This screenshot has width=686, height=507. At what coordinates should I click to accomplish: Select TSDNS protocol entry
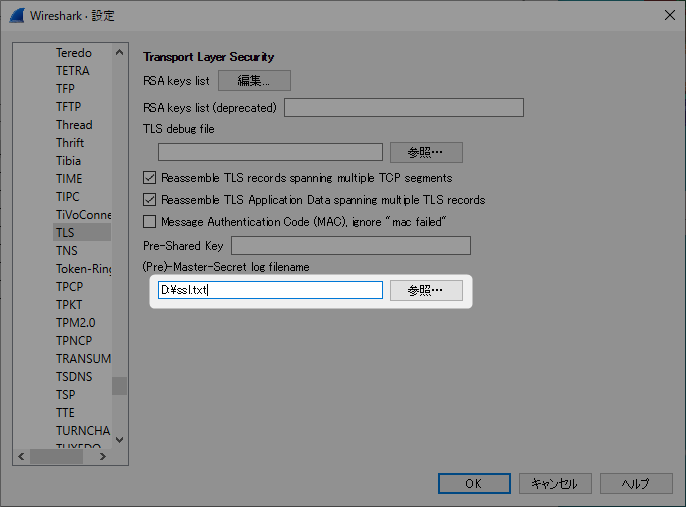74,377
